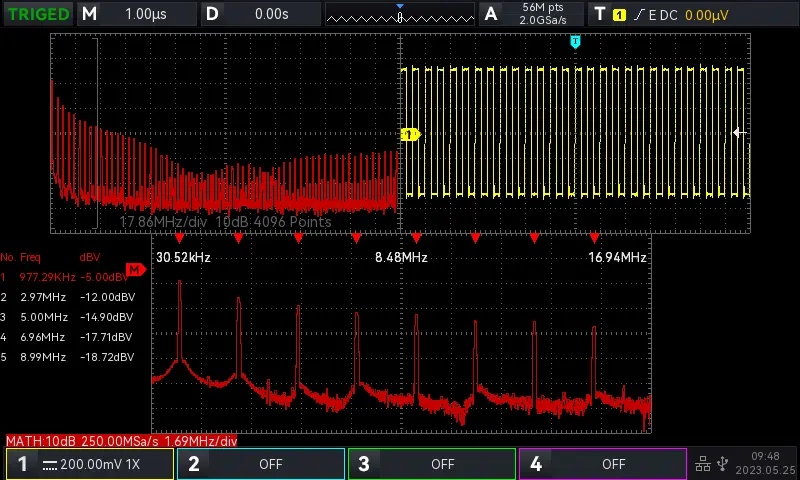Select the yellow channel 1 ground level marker
The height and width of the screenshot is (480, 800).
click(409, 134)
